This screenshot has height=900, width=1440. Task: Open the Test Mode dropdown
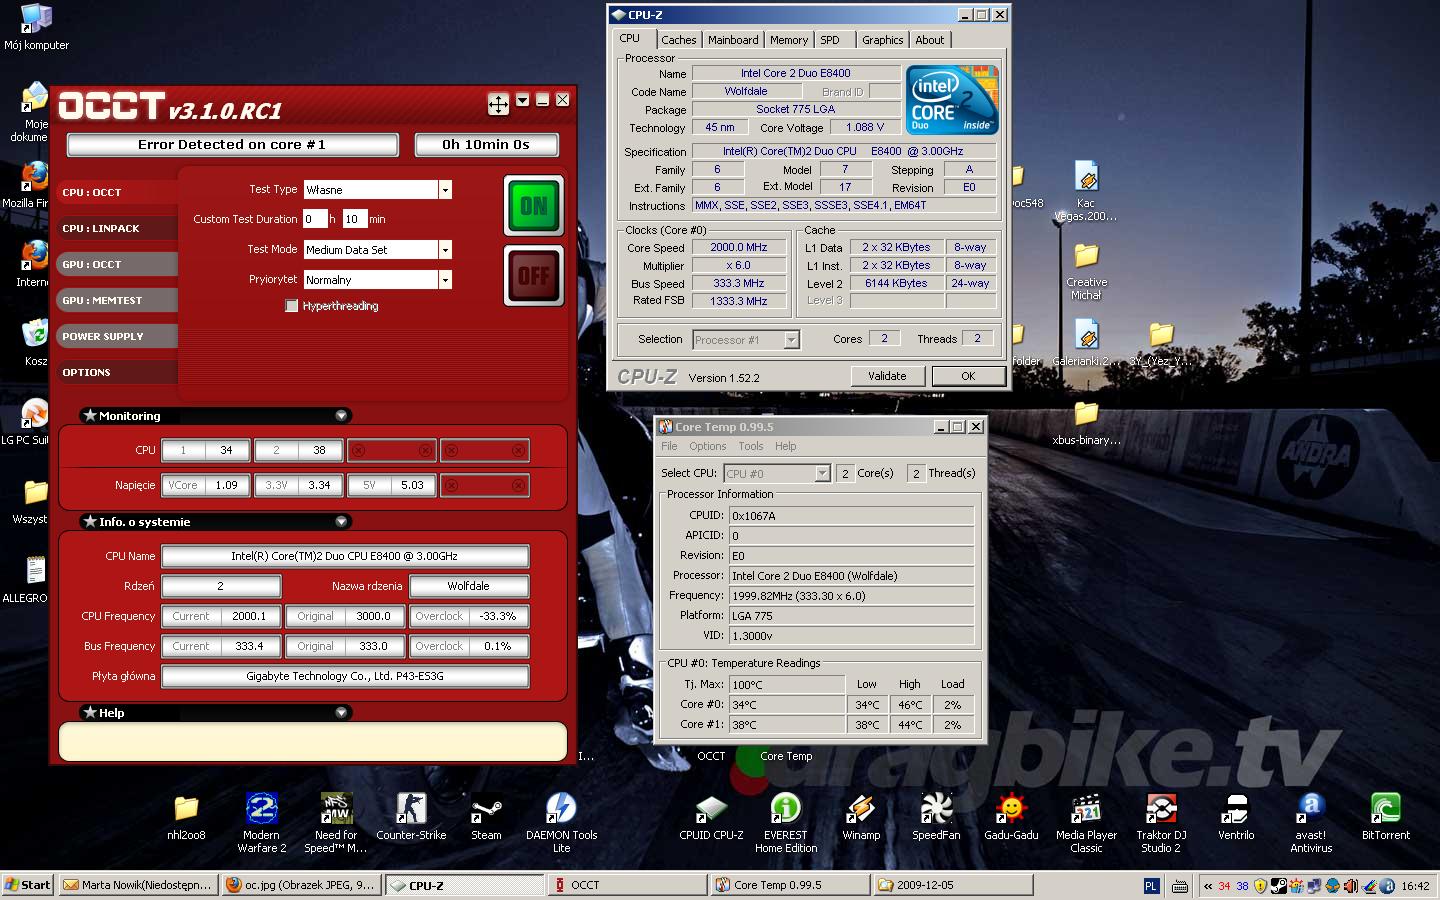pos(445,250)
